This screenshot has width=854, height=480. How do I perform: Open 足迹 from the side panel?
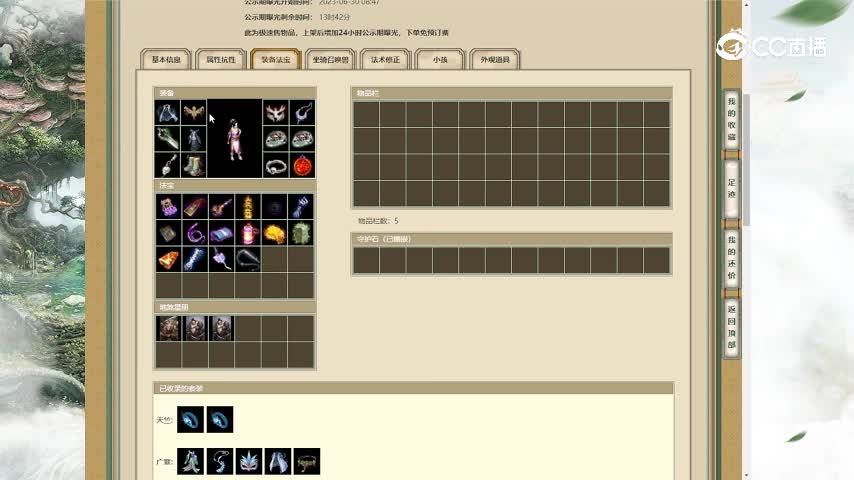(731, 189)
